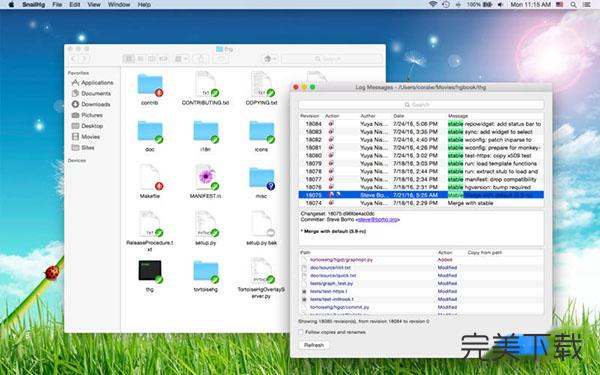The image size is (600, 375).
Task: Click the Log Messages search field
Action: pos(421,104)
